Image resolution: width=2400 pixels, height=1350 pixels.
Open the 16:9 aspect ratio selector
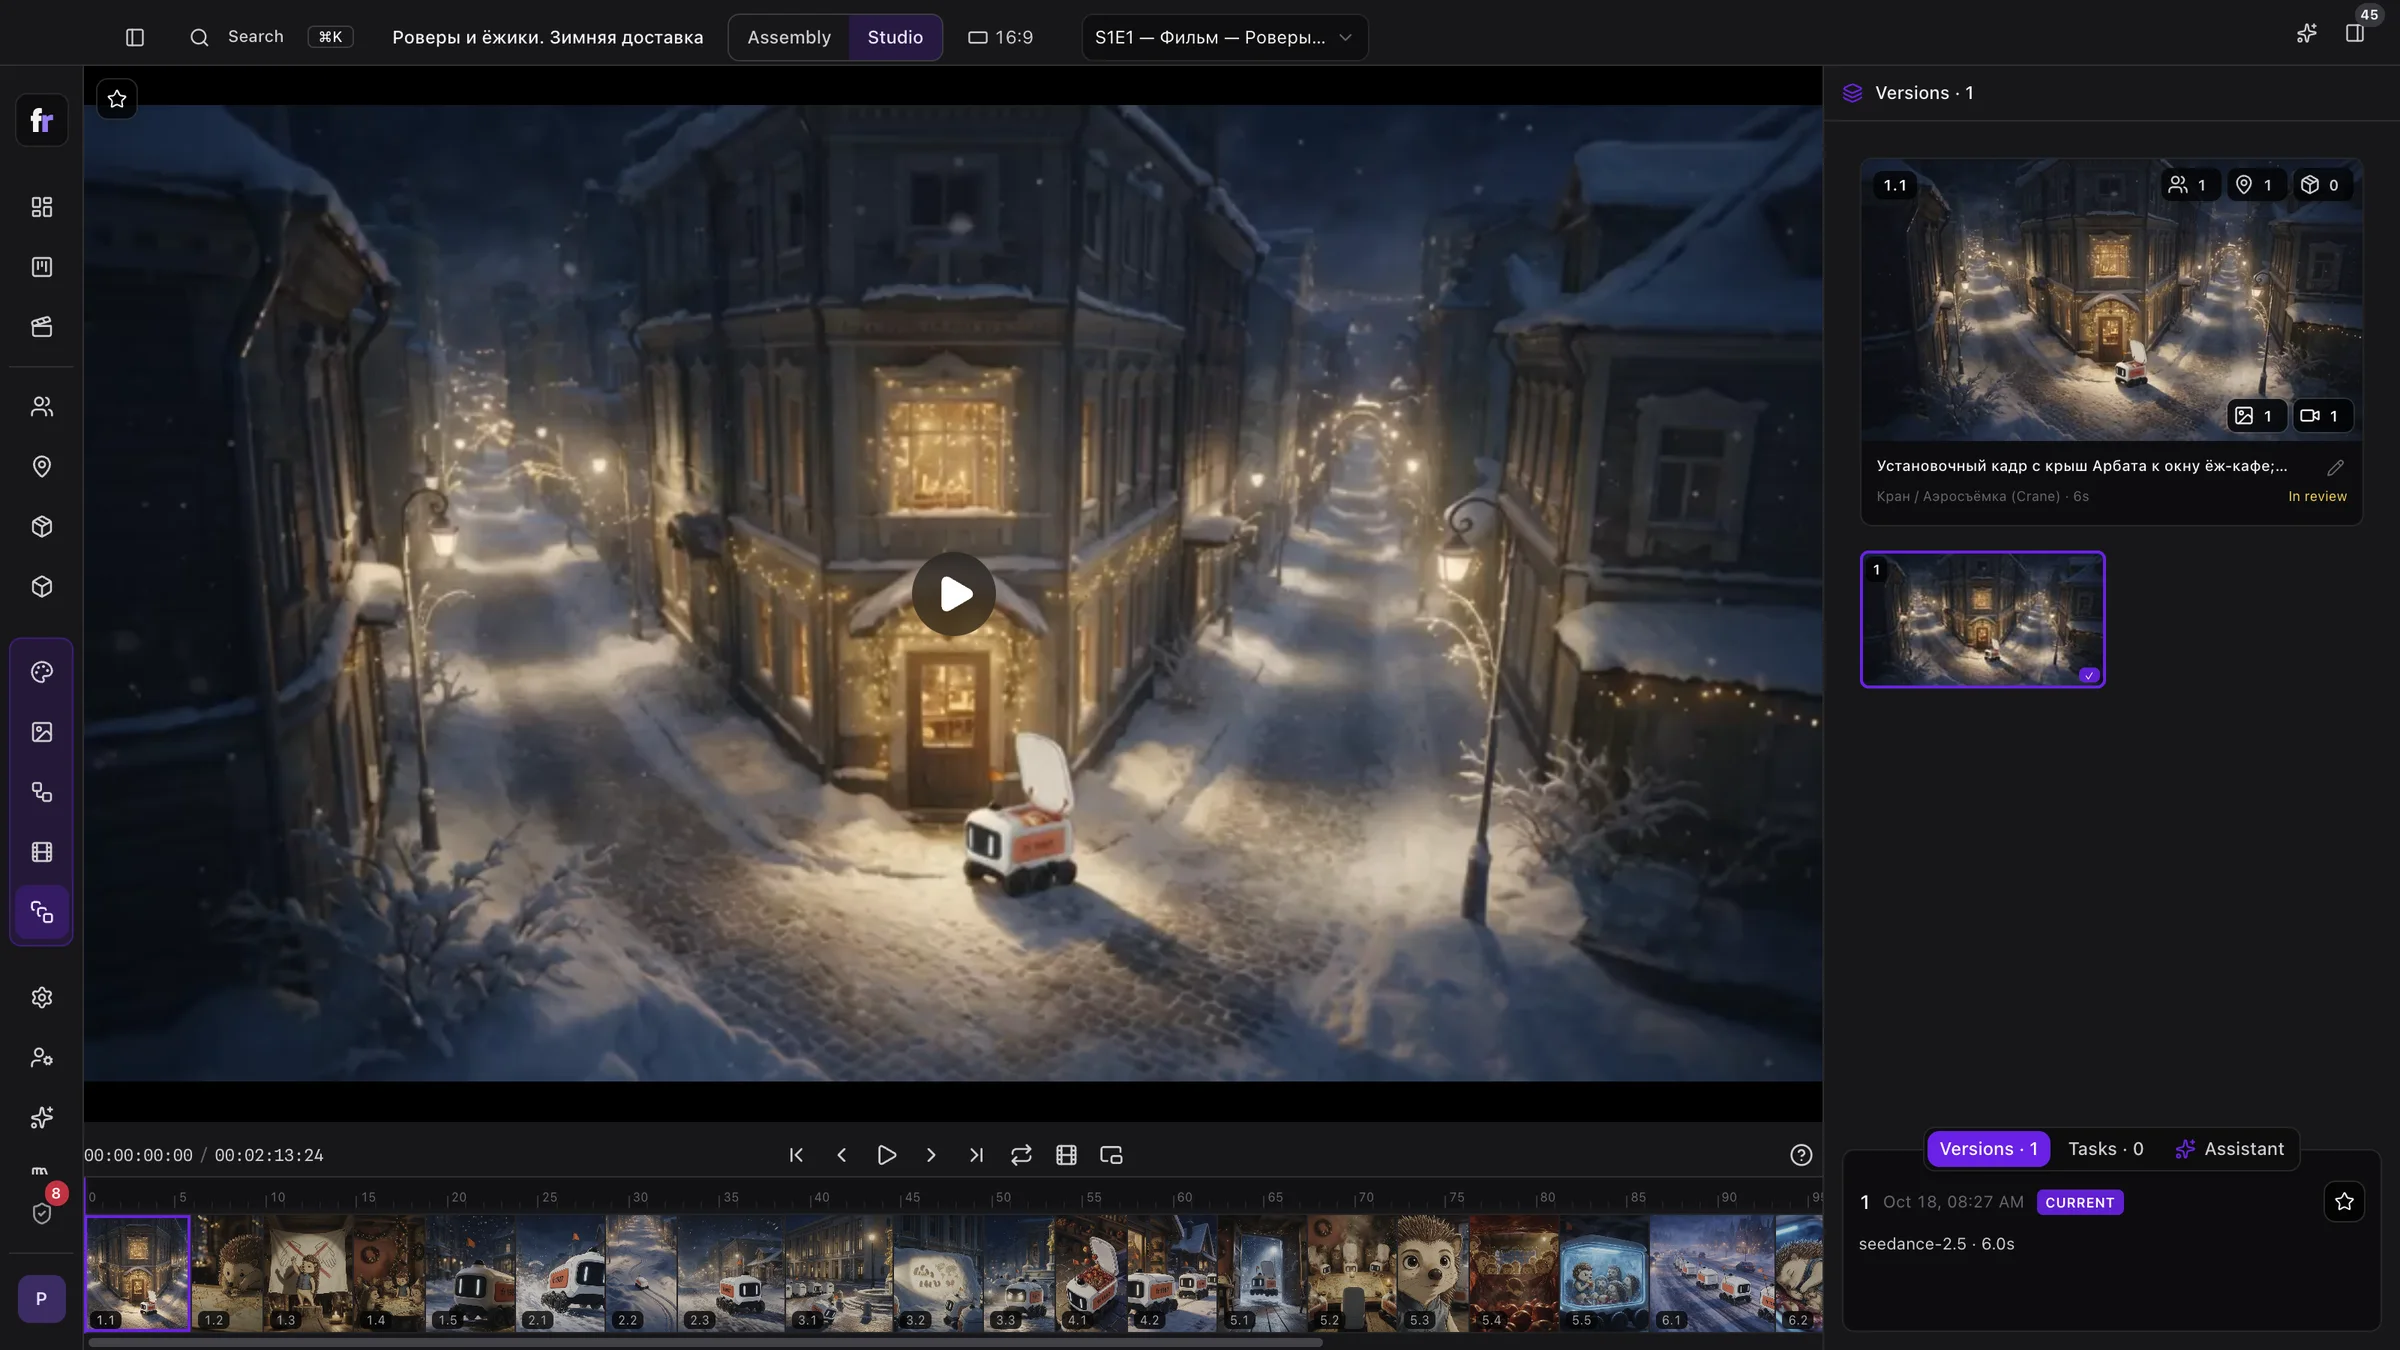coord(1000,37)
